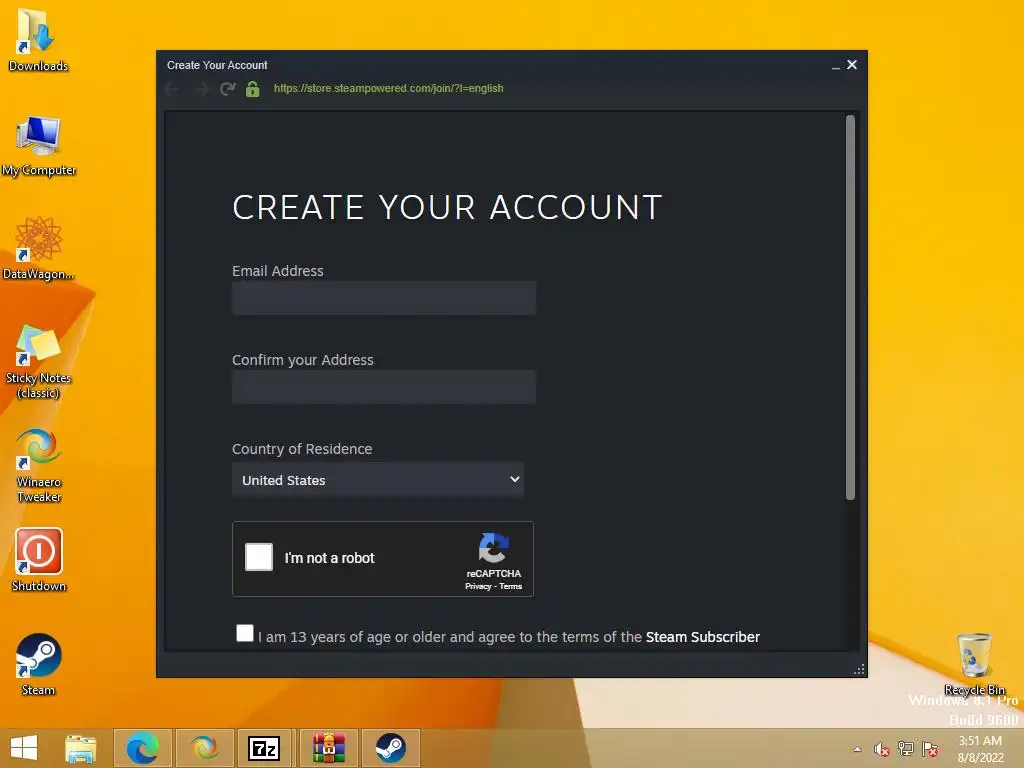
Task: Launch Microsoft Edge from the taskbar
Action: click(142, 748)
